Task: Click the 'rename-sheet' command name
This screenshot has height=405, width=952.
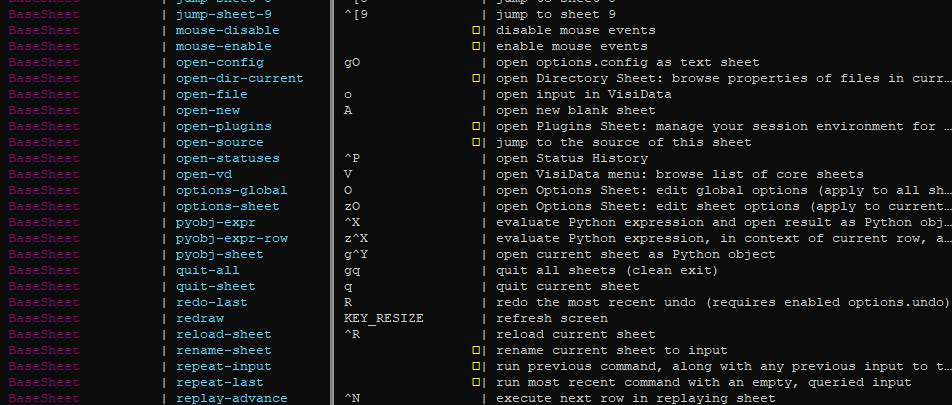Action: point(223,350)
